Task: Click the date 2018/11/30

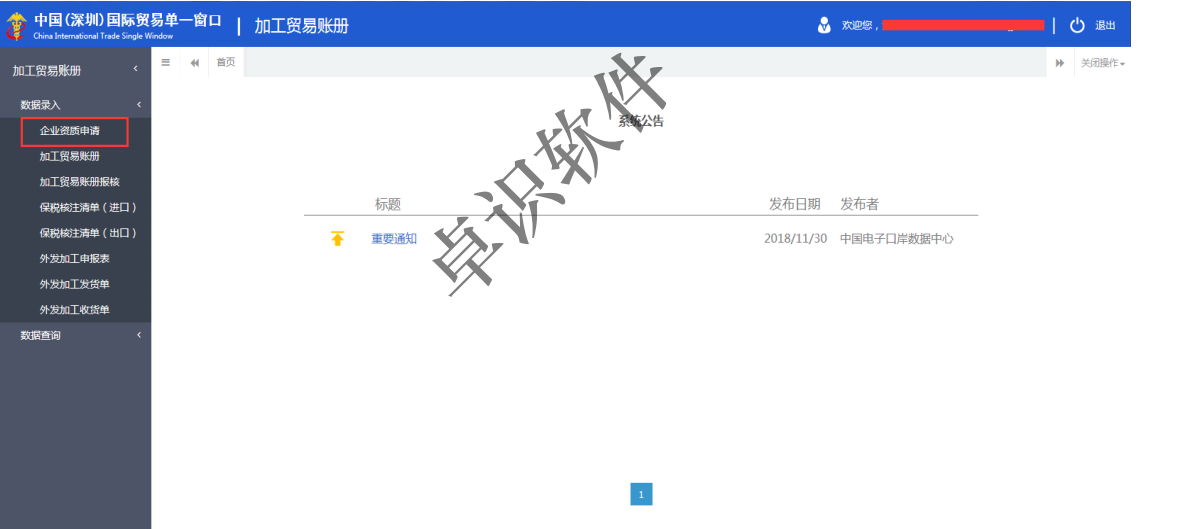Action: (x=795, y=239)
